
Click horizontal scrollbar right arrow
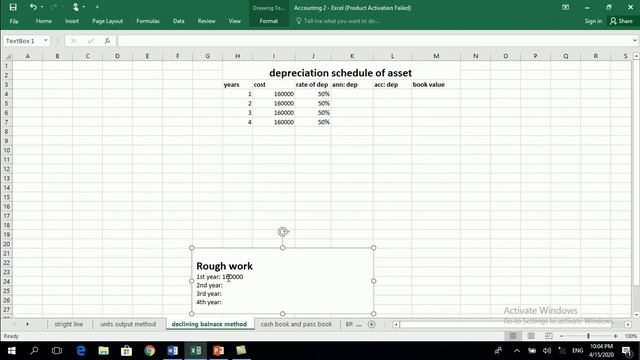pos(628,324)
